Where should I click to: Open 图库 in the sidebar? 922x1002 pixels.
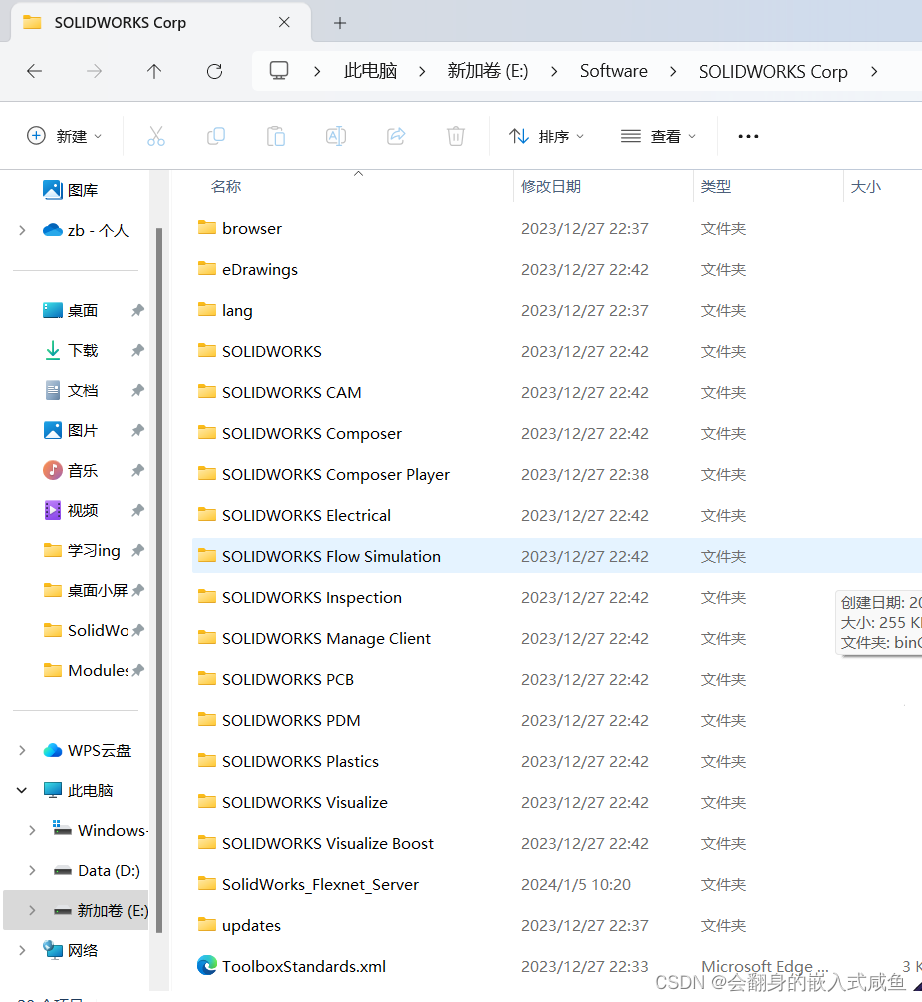point(70,190)
